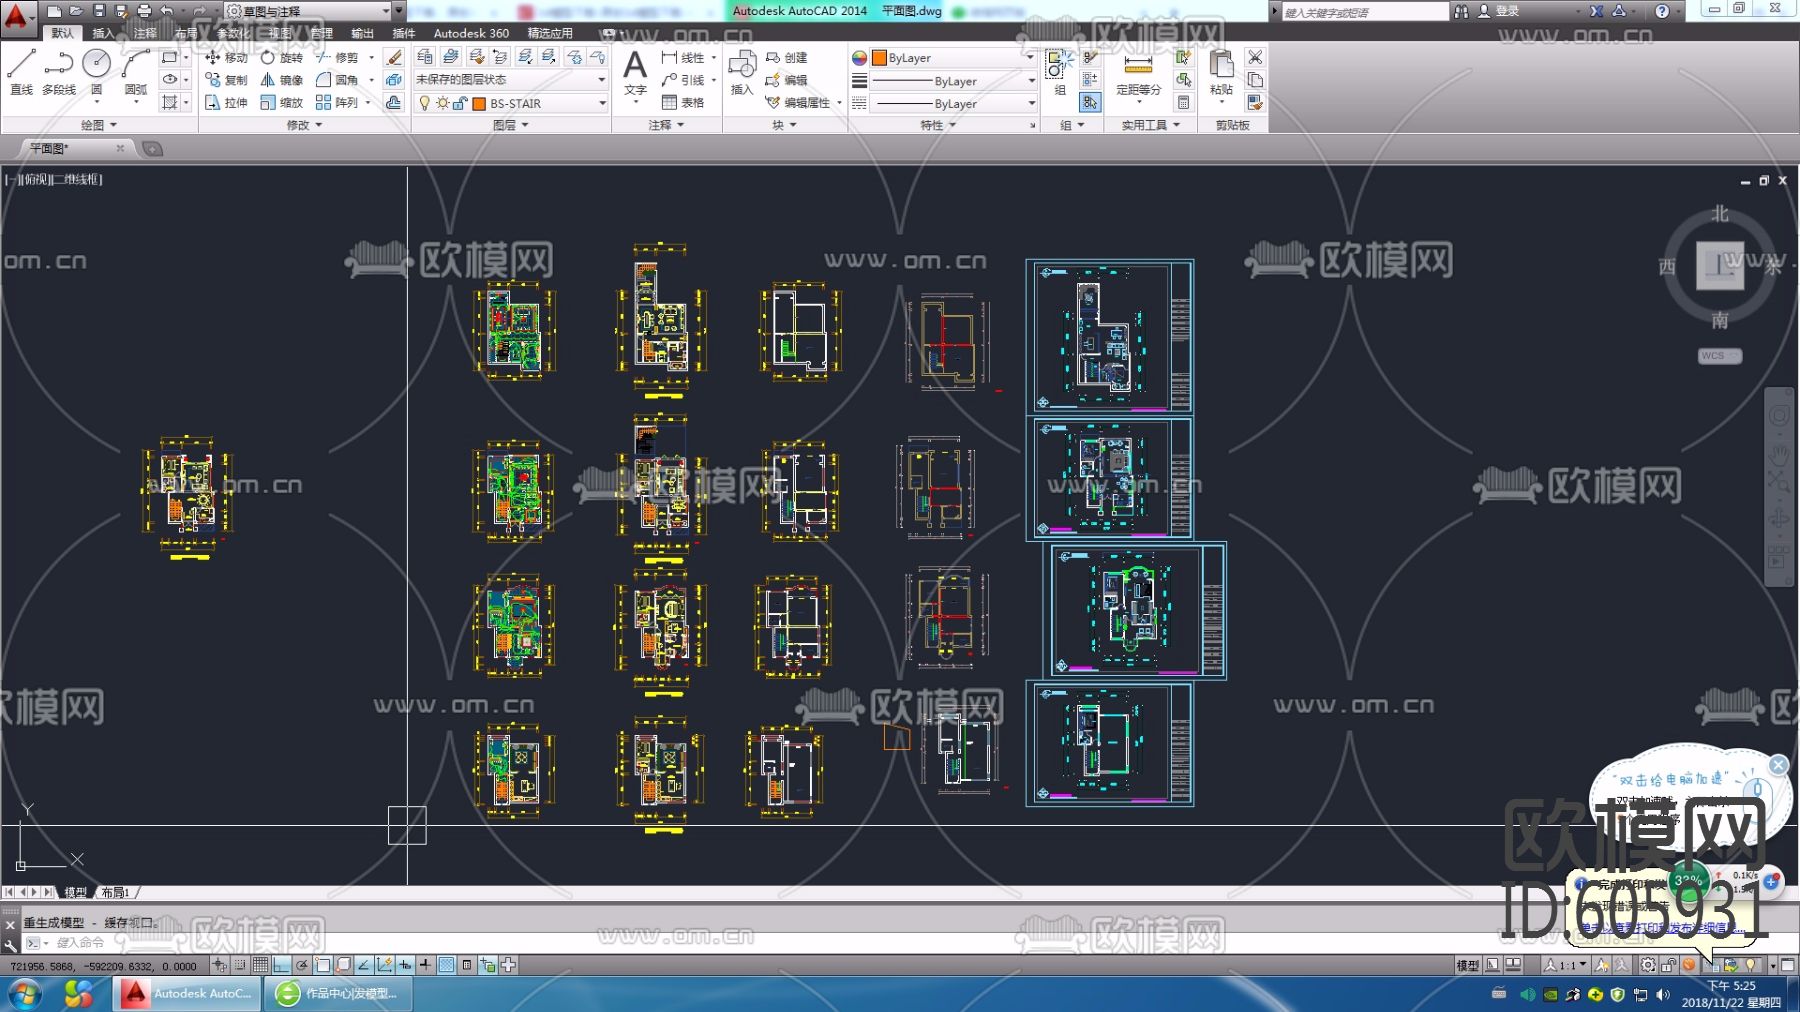Choose the 镜像 (Mirror) tool

282,80
